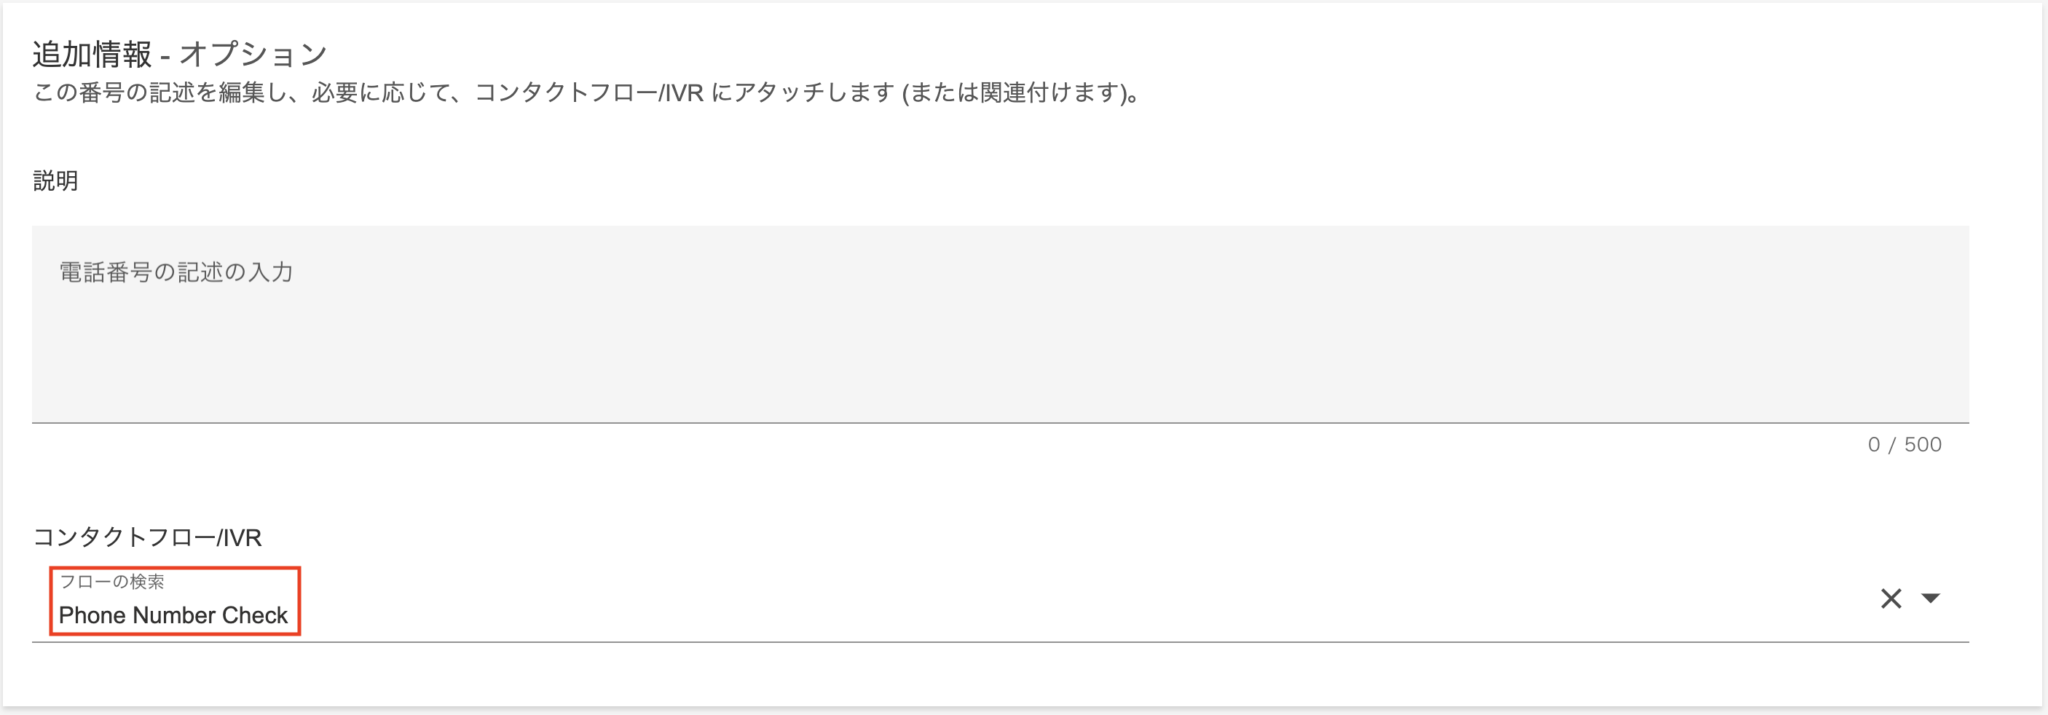Remove the Phone Number Check flow selection

1890,598
